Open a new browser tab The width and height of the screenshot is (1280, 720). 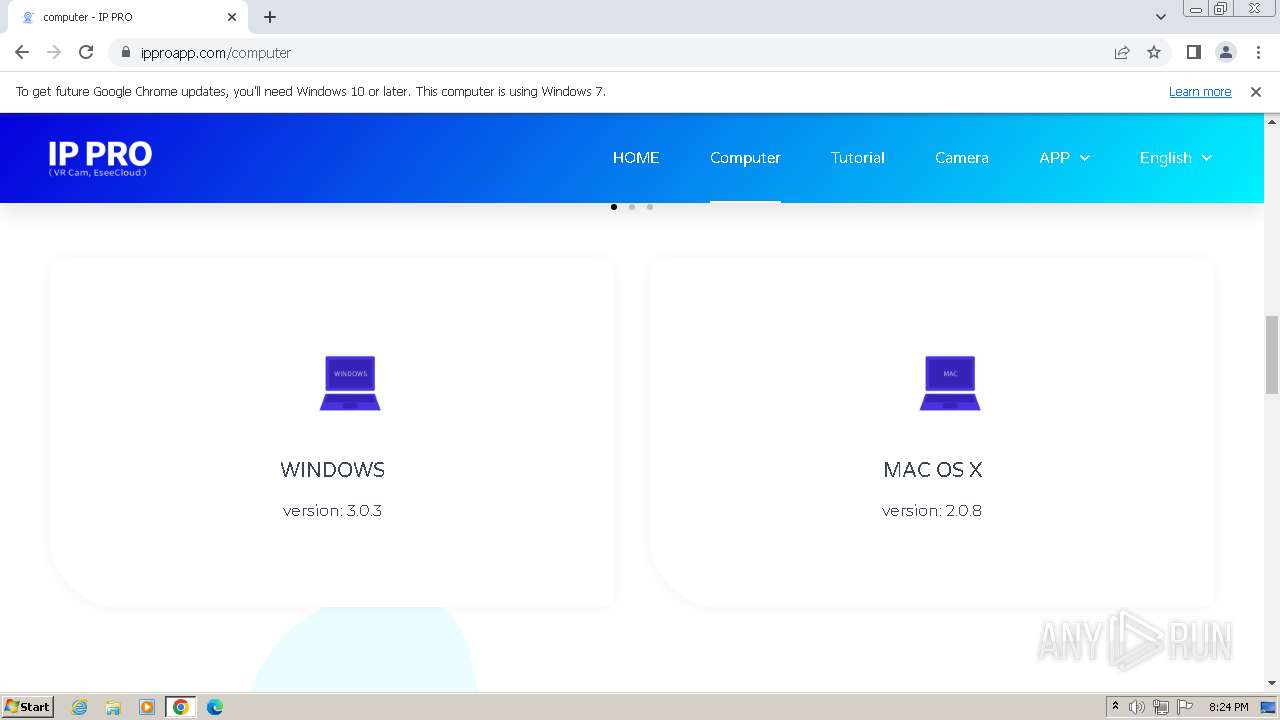click(270, 17)
